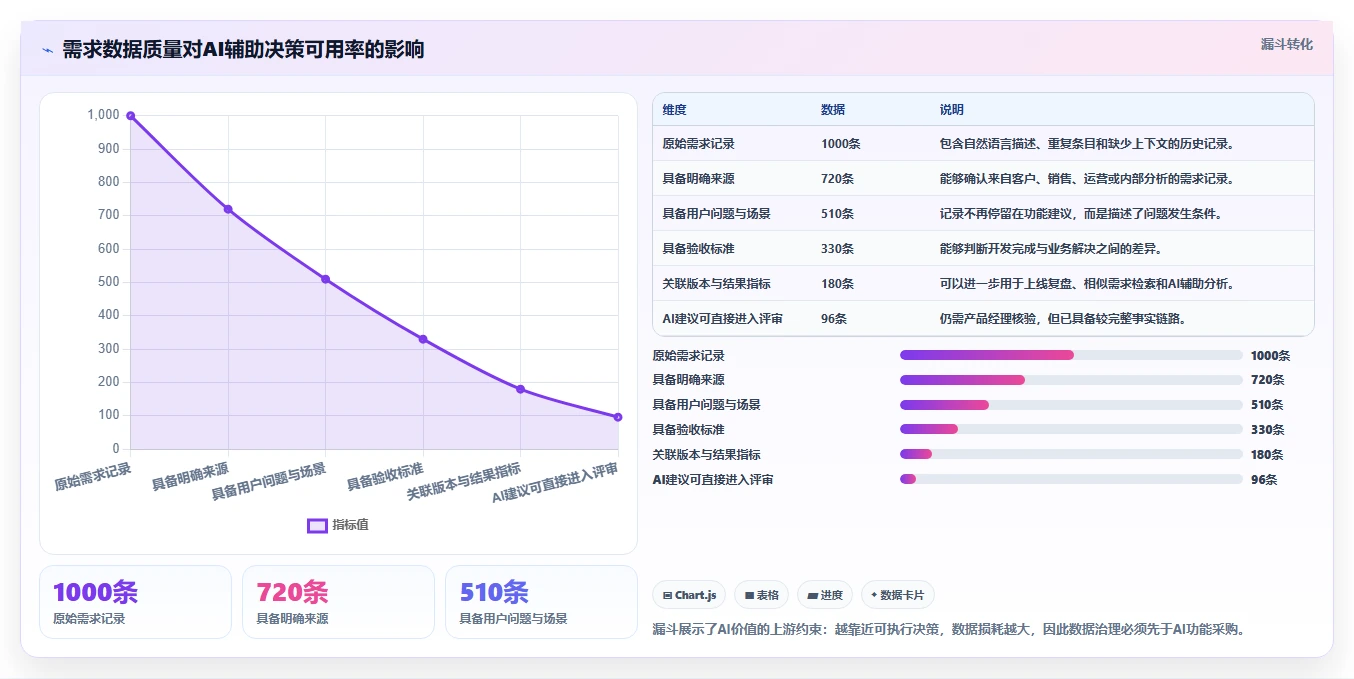Click the chart point for 关联版本与结果指标
The width and height of the screenshot is (1354, 679).
[x=520, y=389]
